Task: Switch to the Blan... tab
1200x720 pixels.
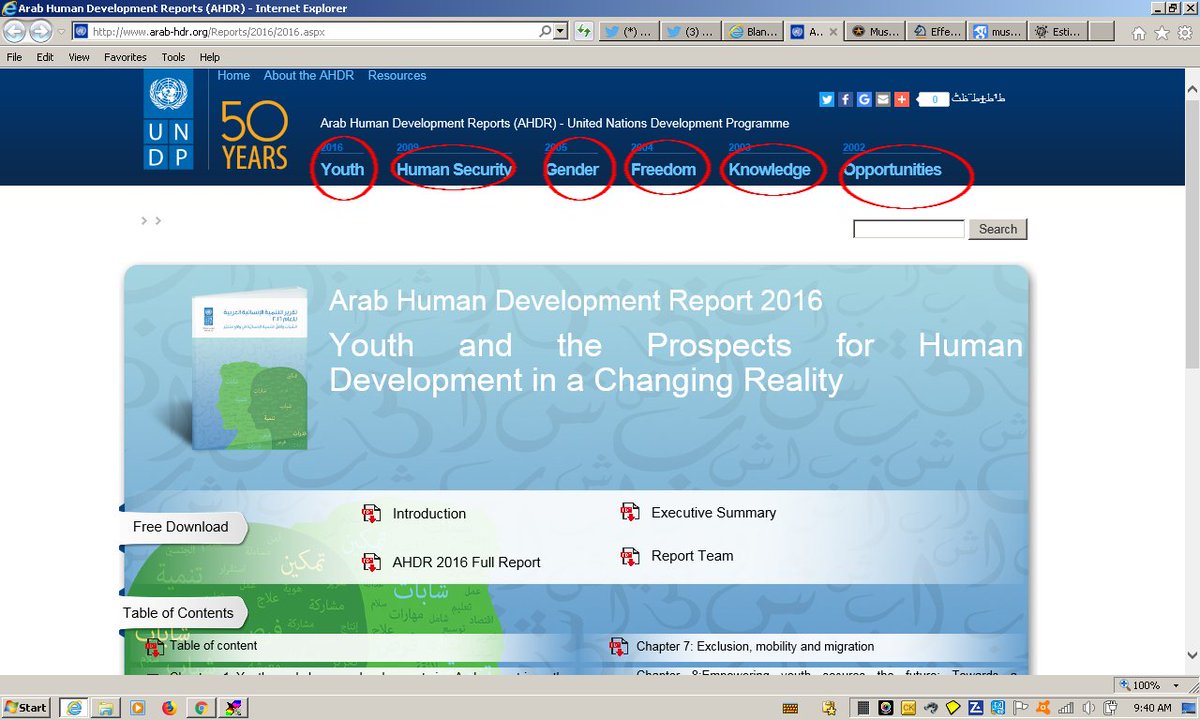Action: (x=752, y=32)
